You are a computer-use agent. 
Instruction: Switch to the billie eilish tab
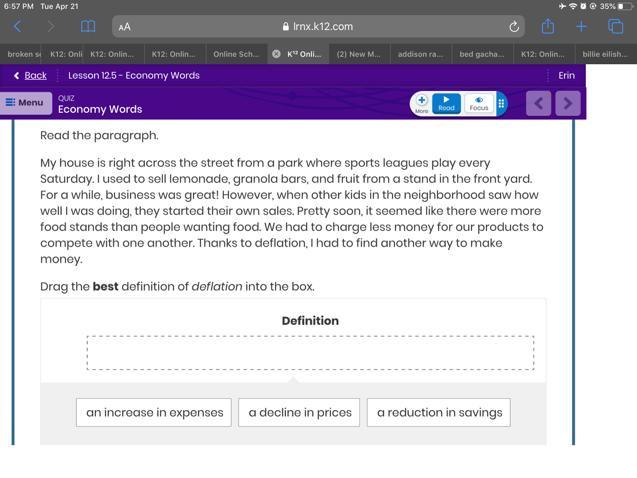[604, 54]
